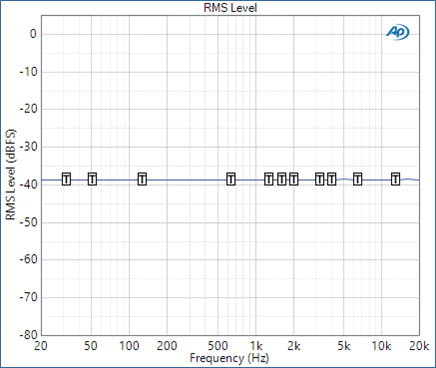This screenshot has height=368, width=436.
Task: Select the T marker between 5k and 10k
Action: [x=357, y=179]
